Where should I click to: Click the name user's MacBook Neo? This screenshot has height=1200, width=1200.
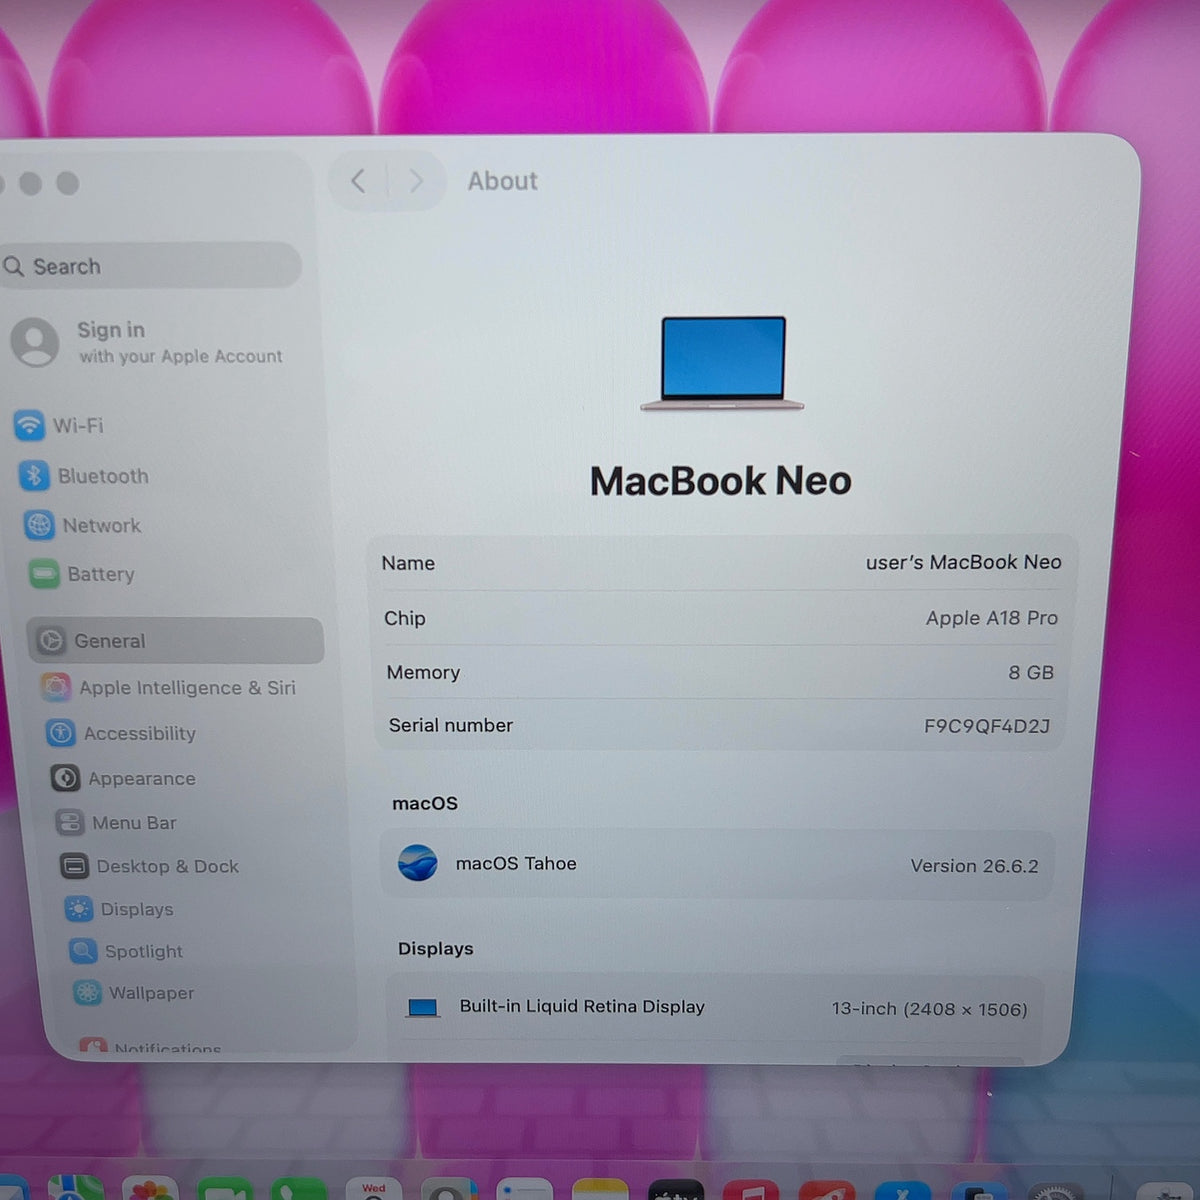[963, 562]
